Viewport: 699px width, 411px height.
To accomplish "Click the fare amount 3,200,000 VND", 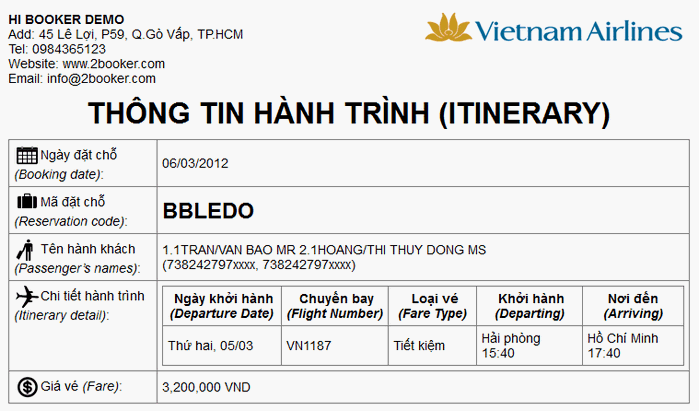I will coord(206,387).
